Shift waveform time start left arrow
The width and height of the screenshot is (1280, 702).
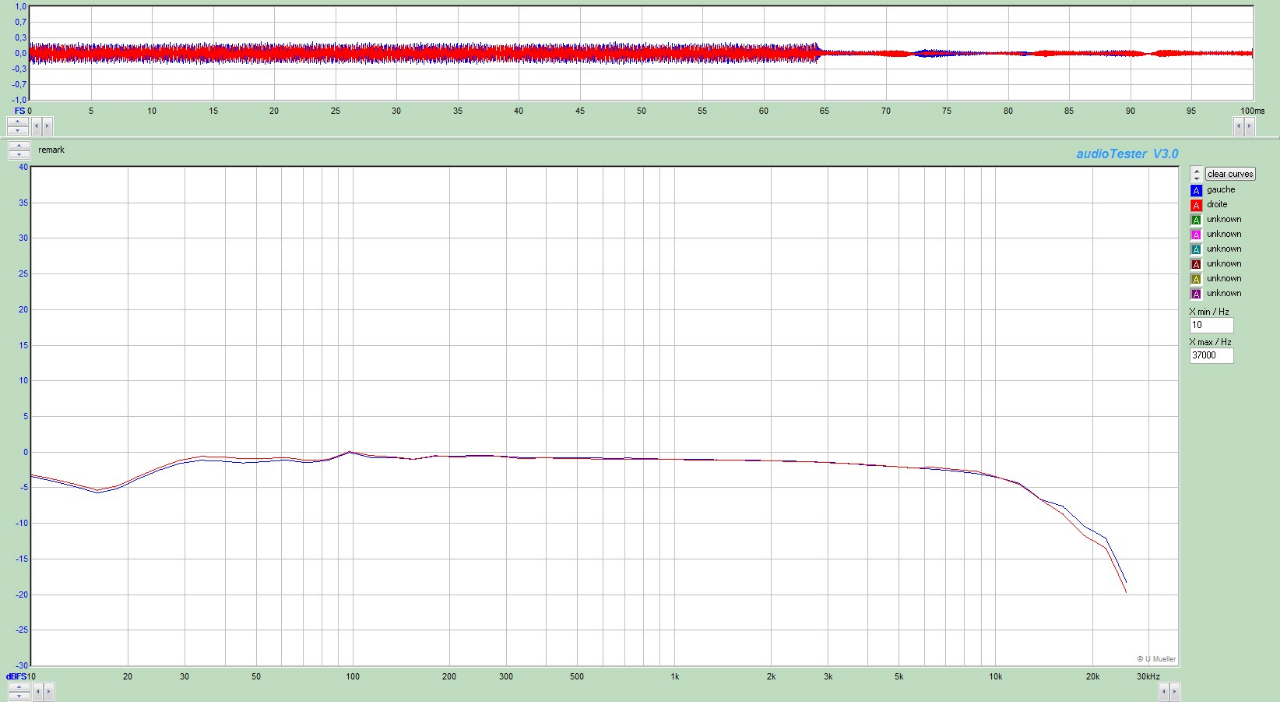(37, 126)
